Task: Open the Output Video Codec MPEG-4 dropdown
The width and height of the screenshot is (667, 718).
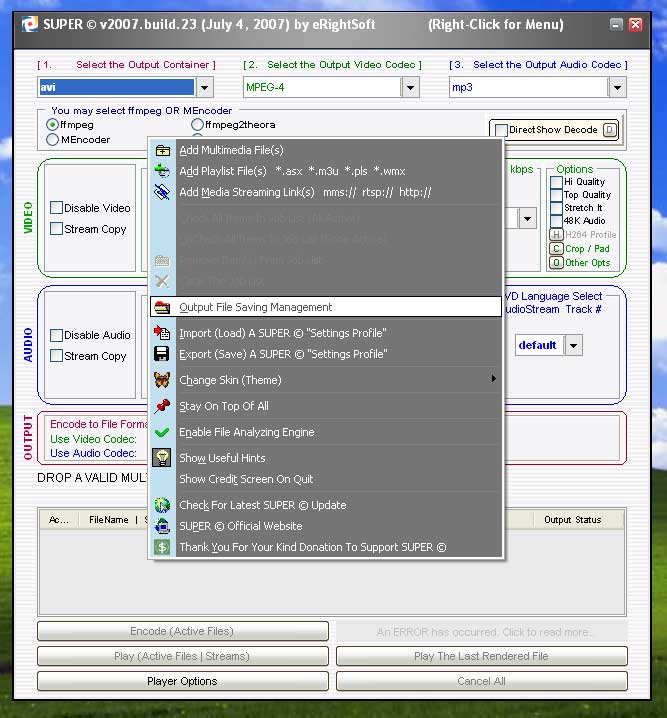Action: tap(410, 87)
